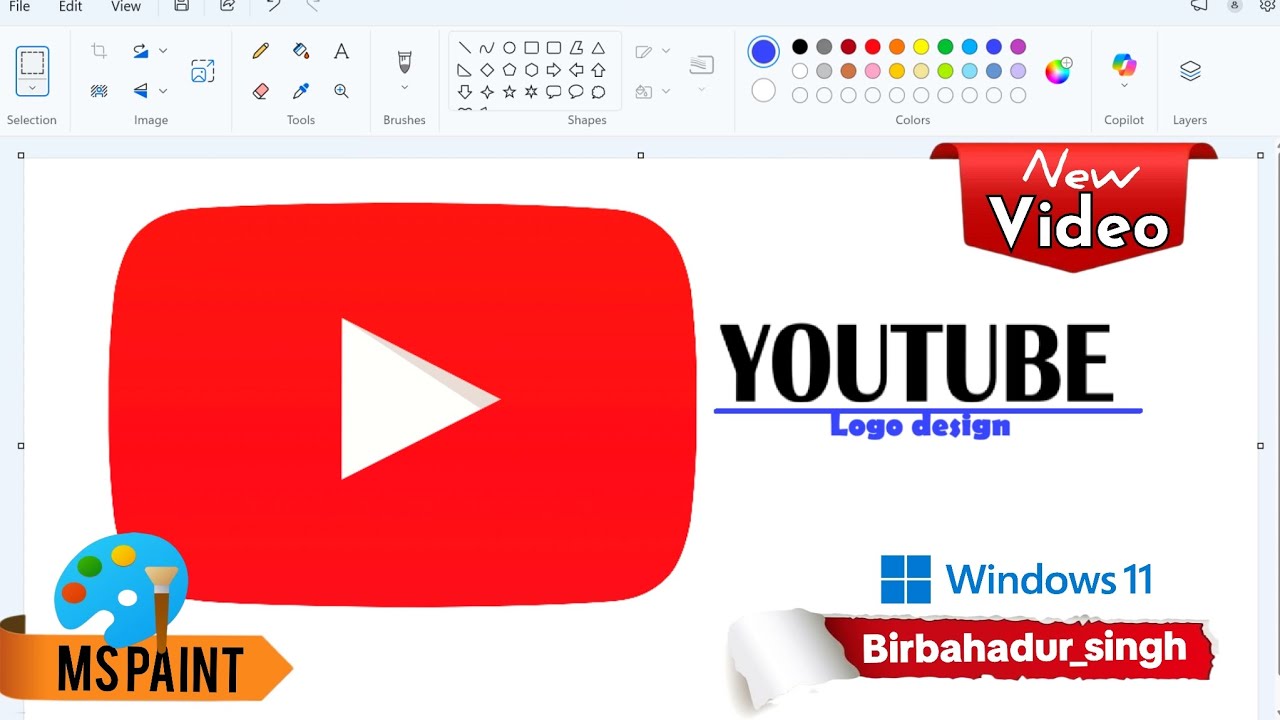Image resolution: width=1280 pixels, height=720 pixels.
Task: Expand the Flip dropdown arrow
Action: coord(163,91)
